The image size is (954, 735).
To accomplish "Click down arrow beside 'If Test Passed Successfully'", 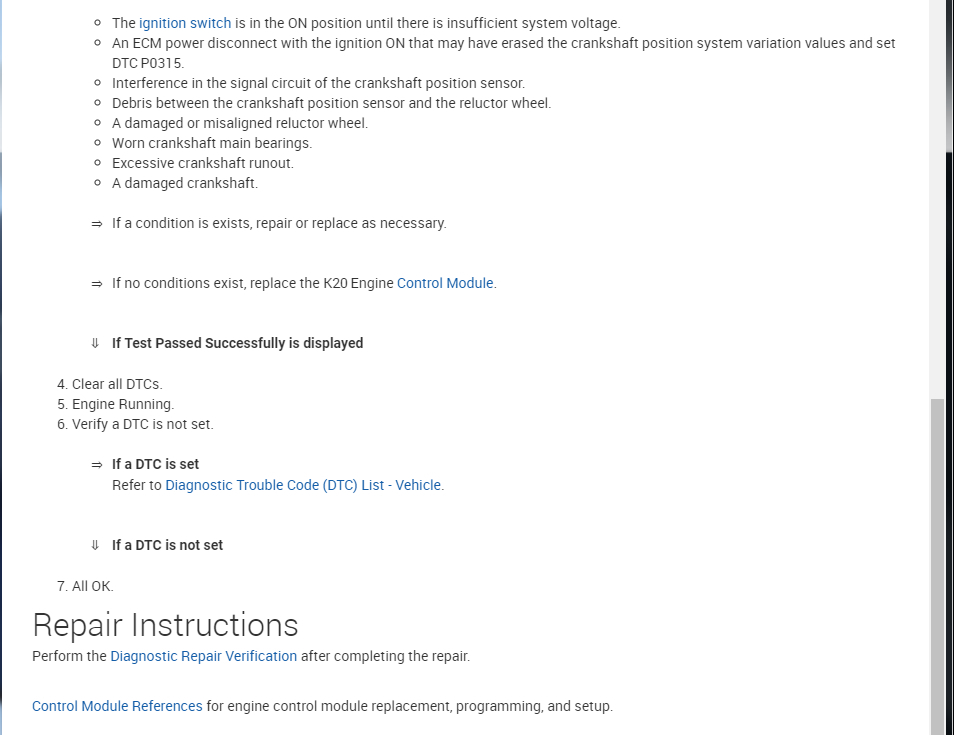I will [96, 344].
